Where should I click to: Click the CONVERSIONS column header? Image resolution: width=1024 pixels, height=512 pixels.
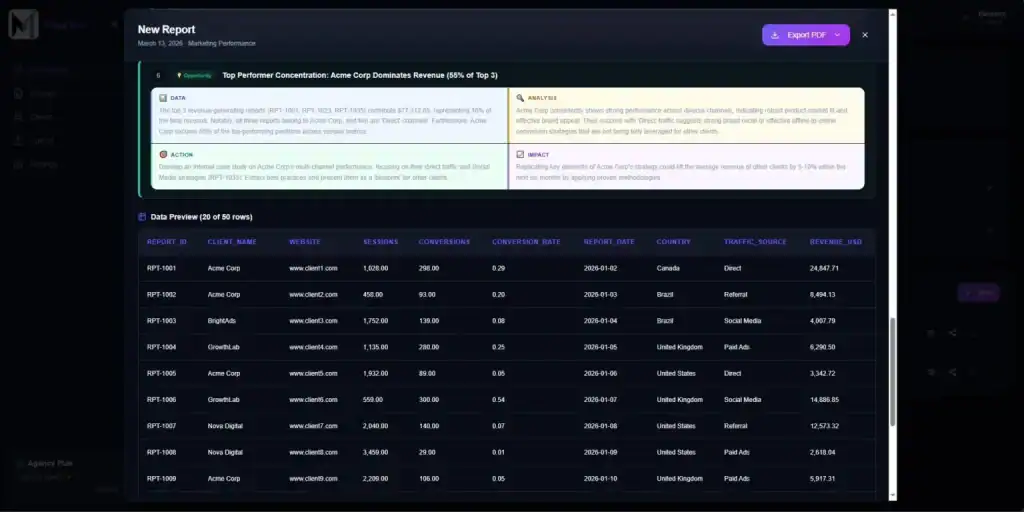[x=444, y=242]
